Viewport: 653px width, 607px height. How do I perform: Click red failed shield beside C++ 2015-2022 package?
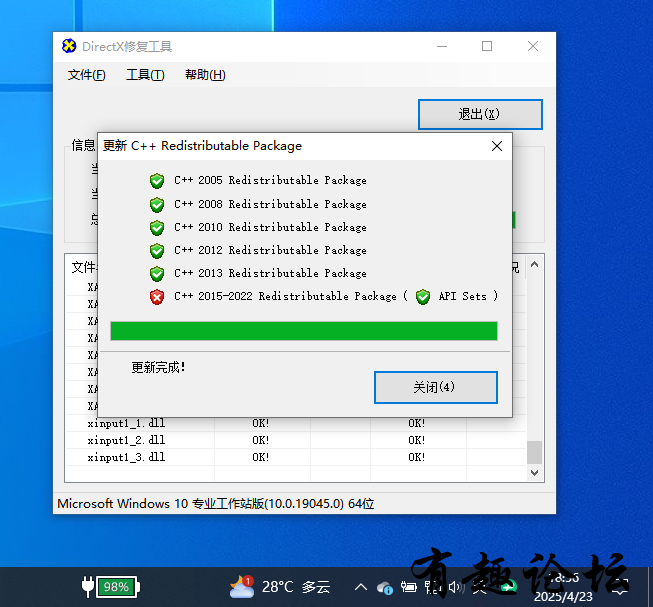coord(157,297)
